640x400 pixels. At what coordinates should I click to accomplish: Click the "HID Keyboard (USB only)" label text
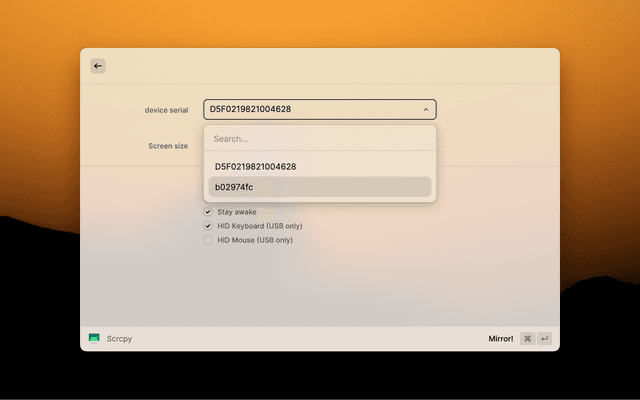coord(259,226)
